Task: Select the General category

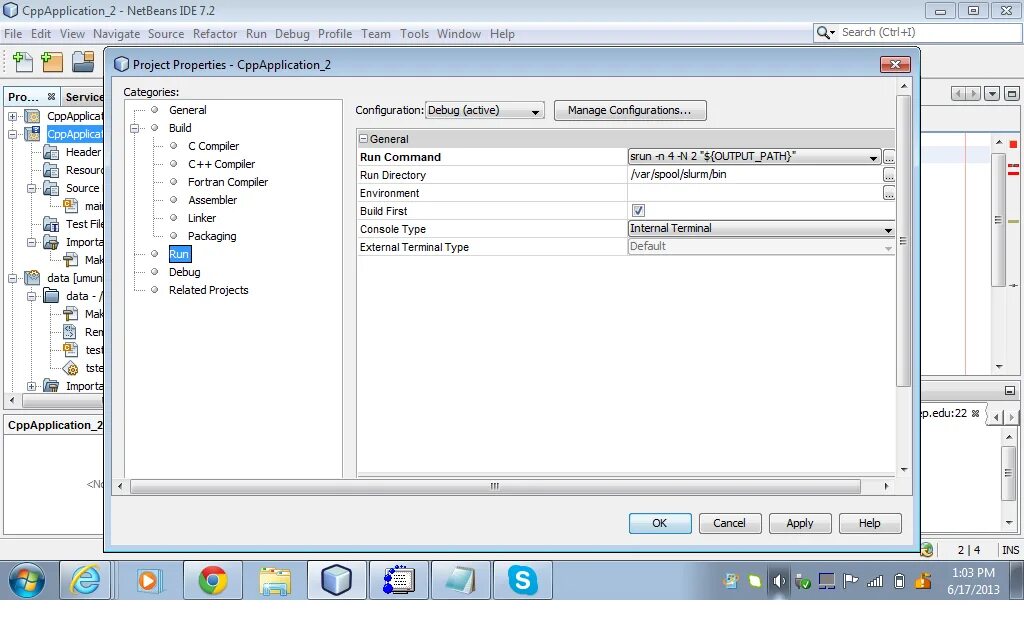Action: [187, 110]
